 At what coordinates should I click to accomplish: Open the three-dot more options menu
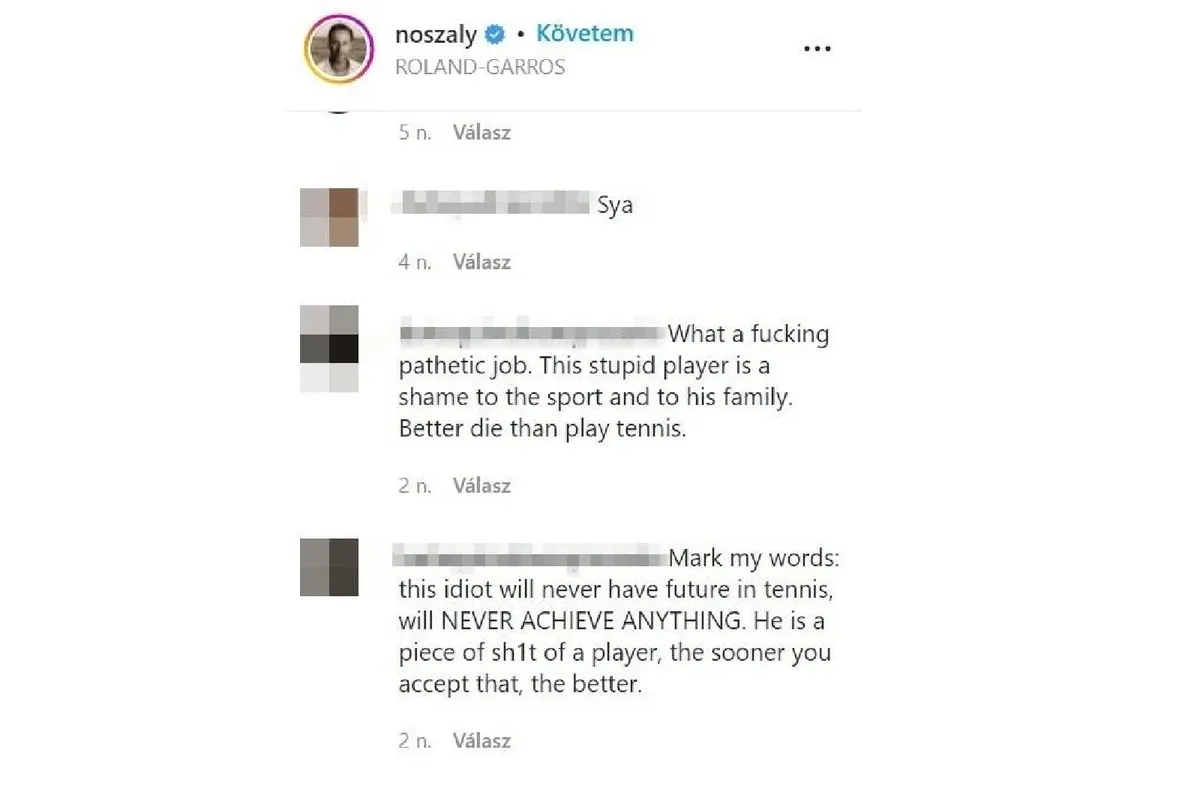pyautogui.click(x=817, y=49)
